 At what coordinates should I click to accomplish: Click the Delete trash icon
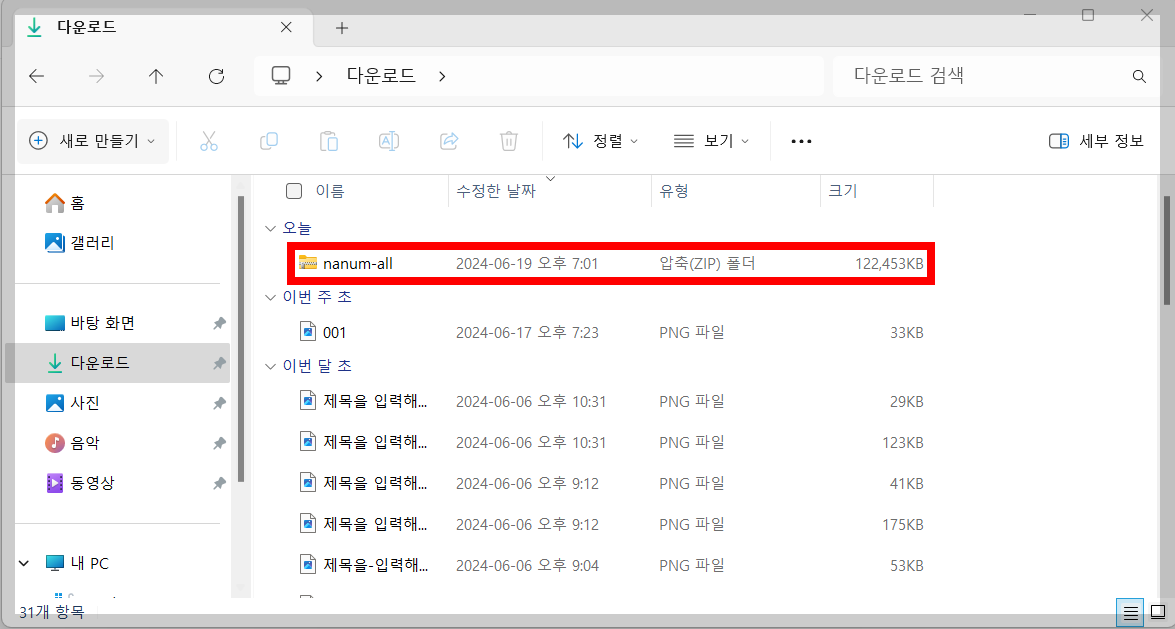pos(508,141)
